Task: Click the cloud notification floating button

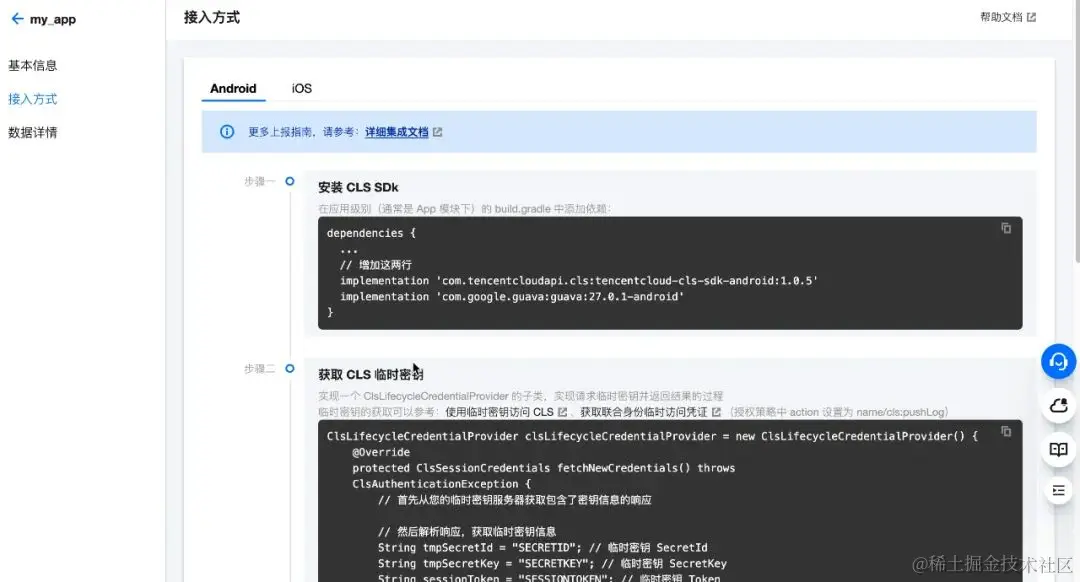Action: [1059, 406]
